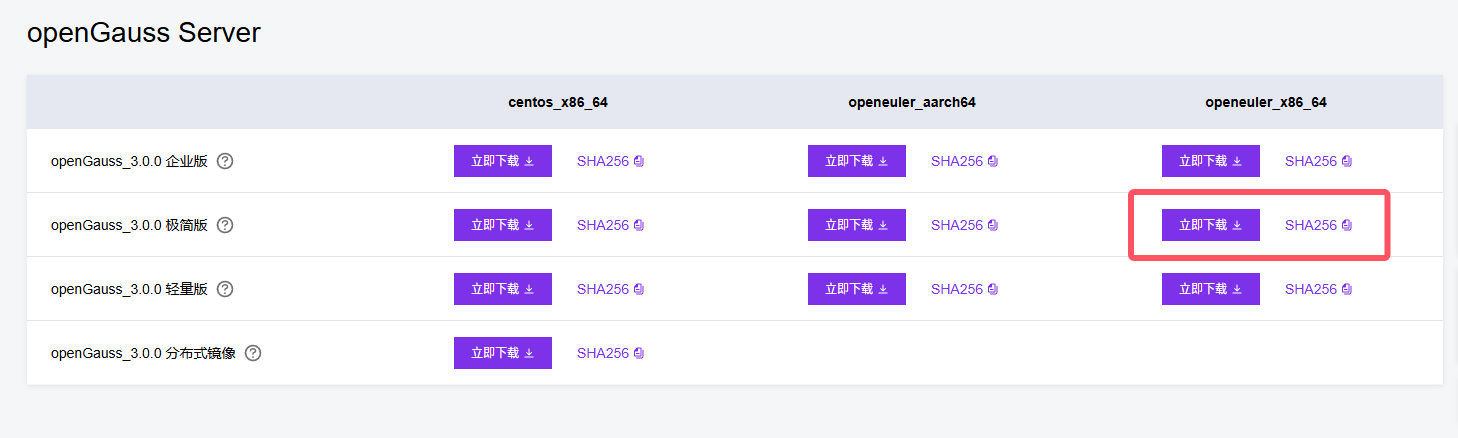Image resolution: width=1458 pixels, height=438 pixels.
Task: Click SHA256 link for 企业版 openeuler_aarch64
Action: click(956, 161)
